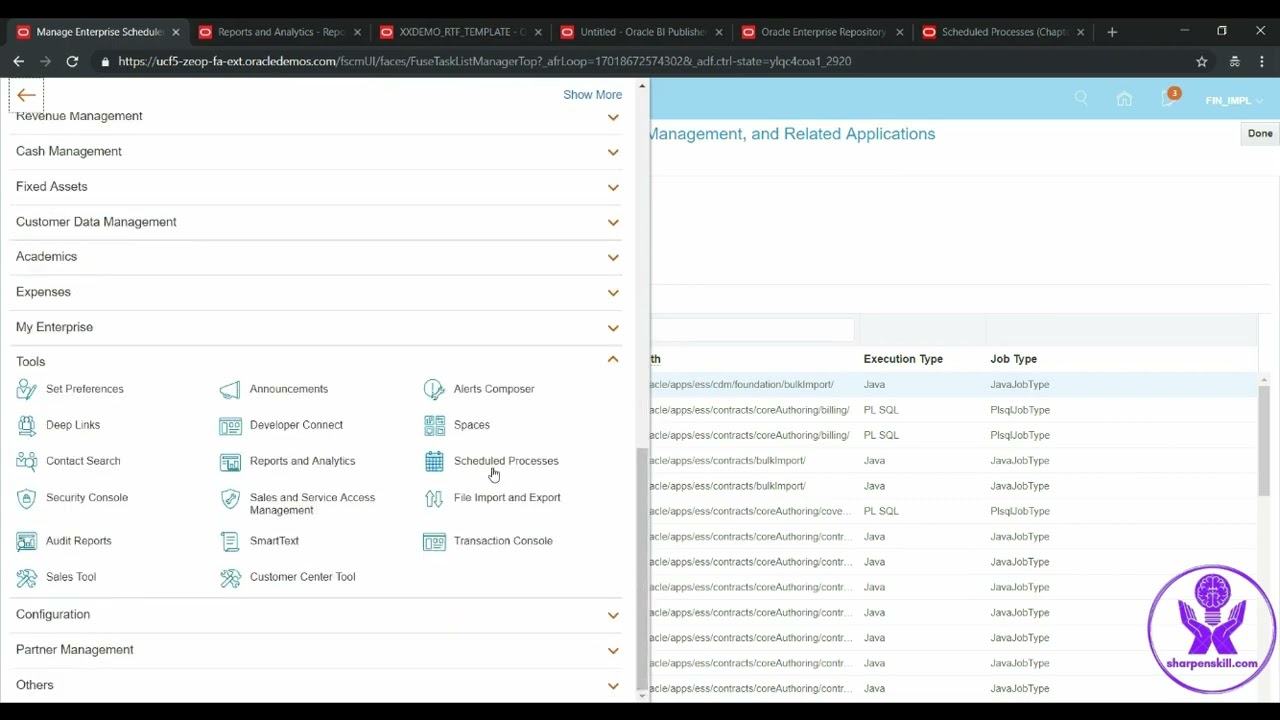This screenshot has height=720, width=1280.
Task: Expand the Customer Data Management section
Action: point(613,222)
